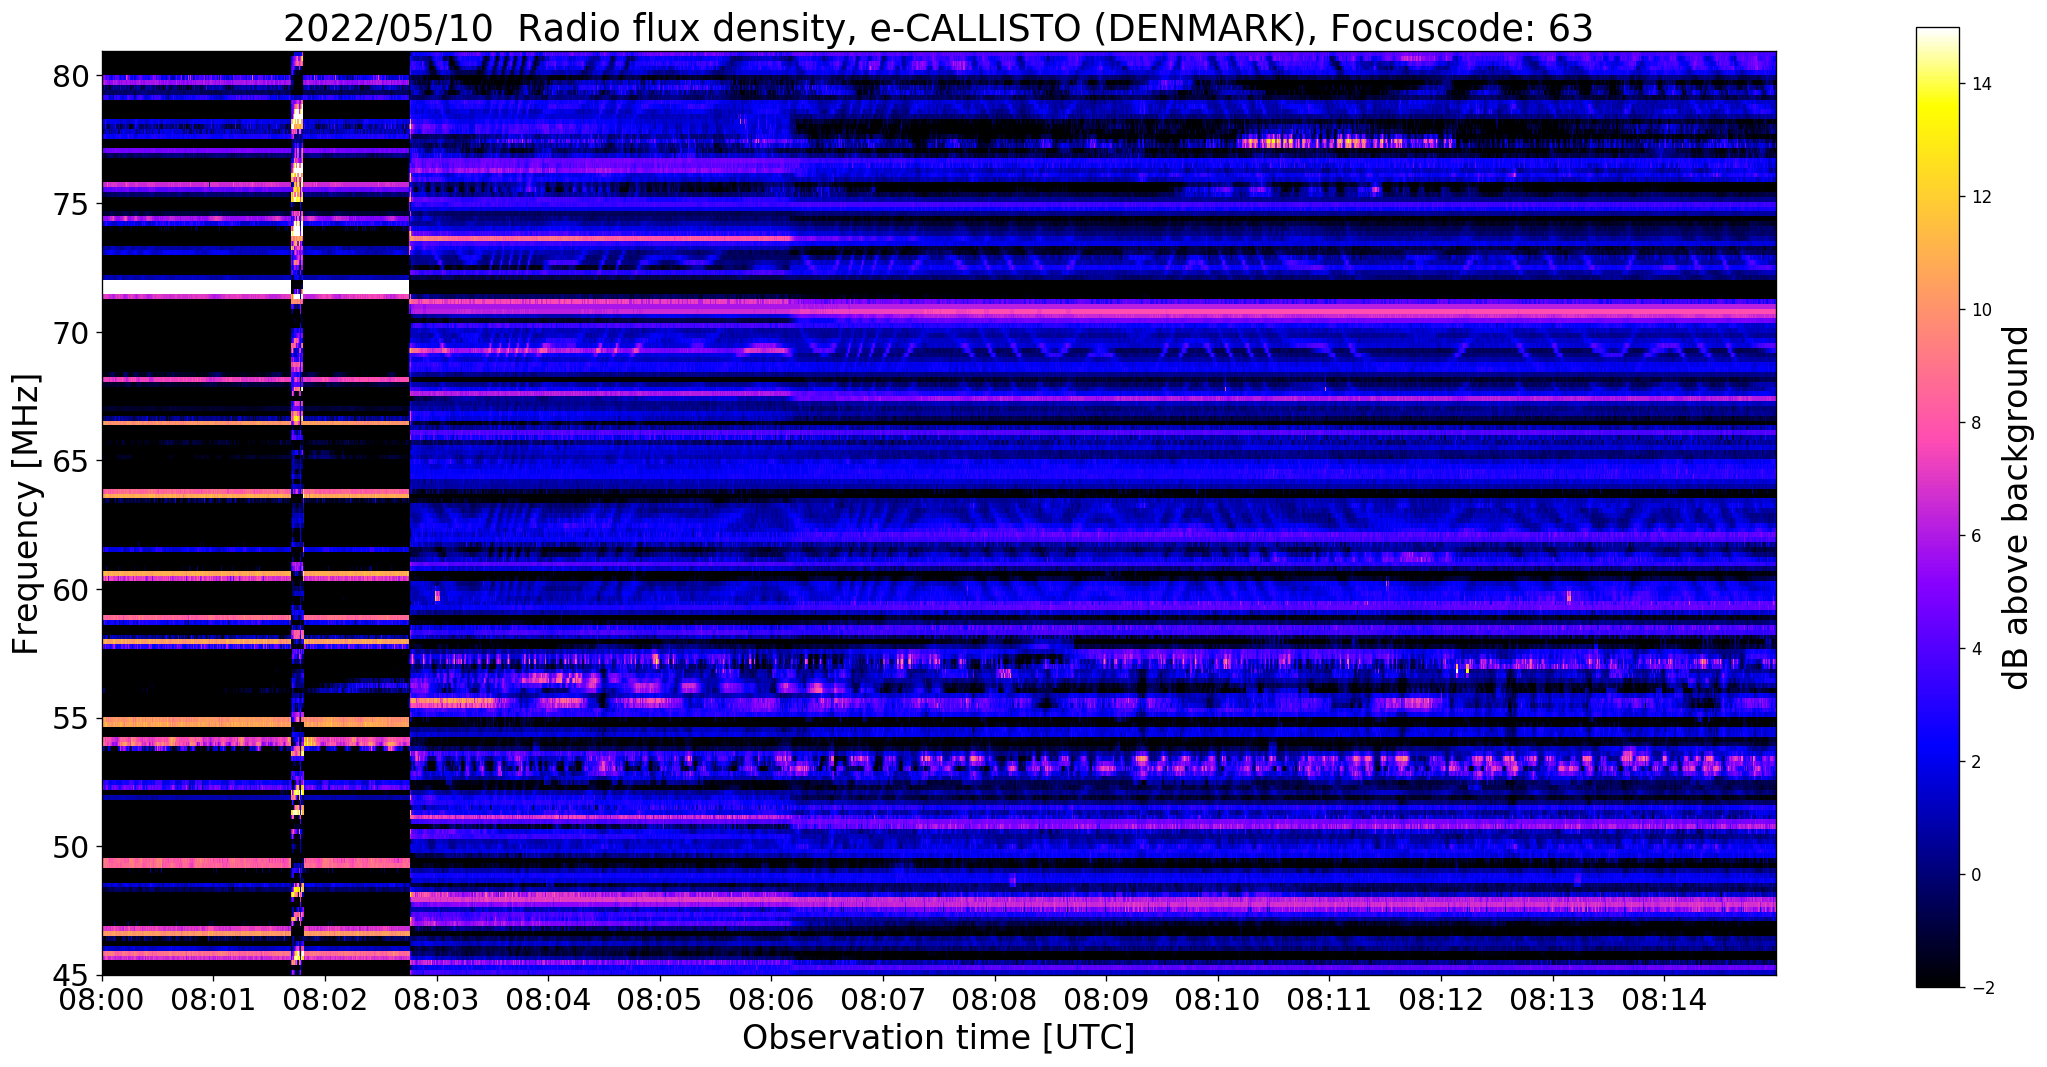Click the 08:10 time tick label
The height and width of the screenshot is (1067, 2047).
click(x=1218, y=1000)
